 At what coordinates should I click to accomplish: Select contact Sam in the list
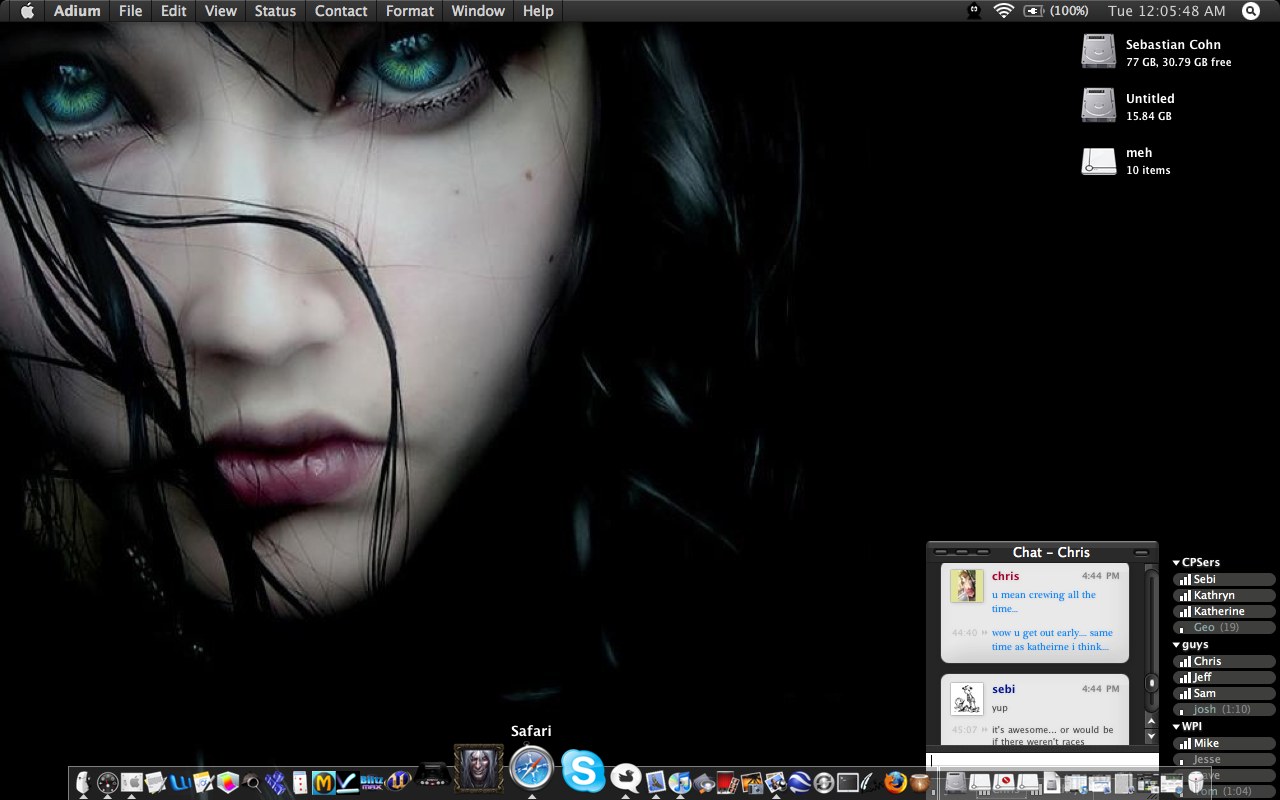(1224, 693)
